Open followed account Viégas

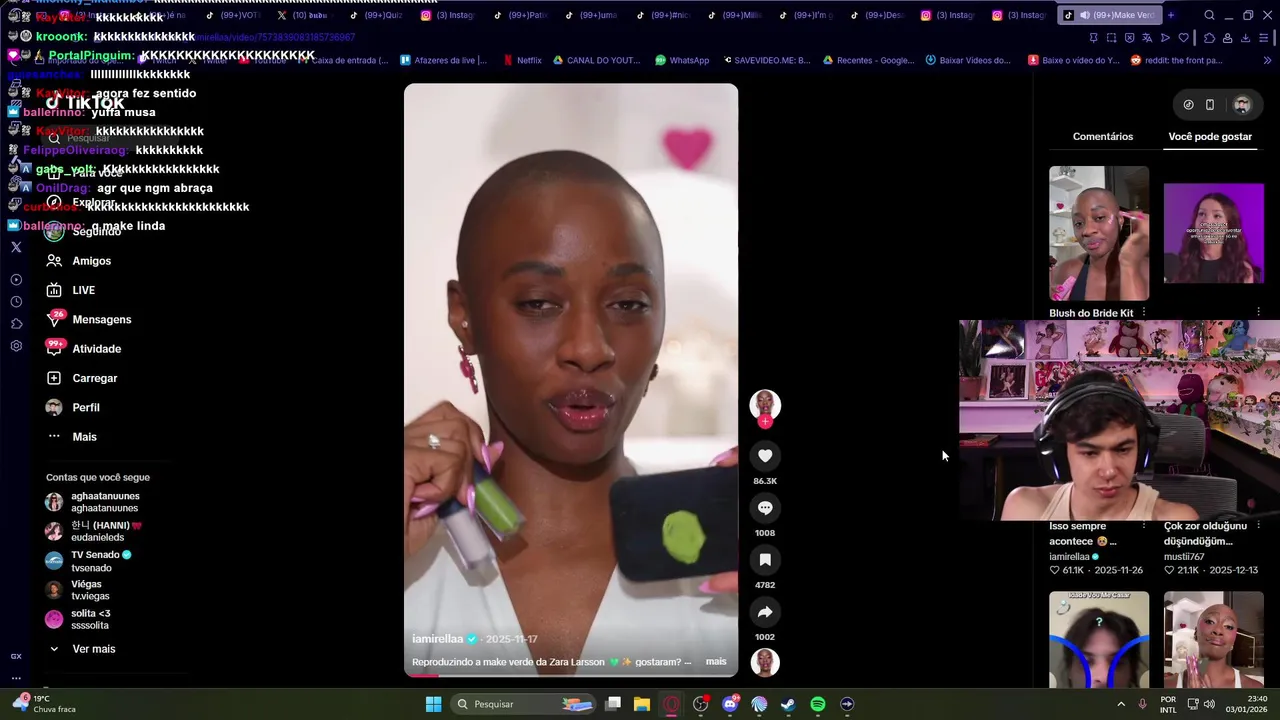[77, 590]
